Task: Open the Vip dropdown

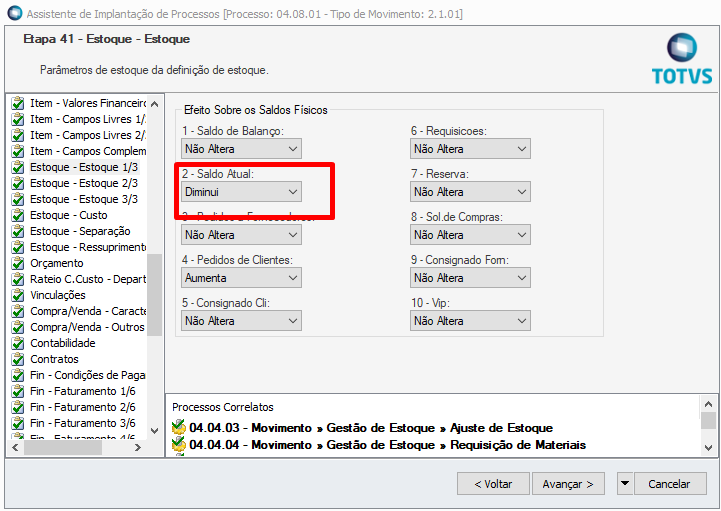Action: click(x=470, y=321)
